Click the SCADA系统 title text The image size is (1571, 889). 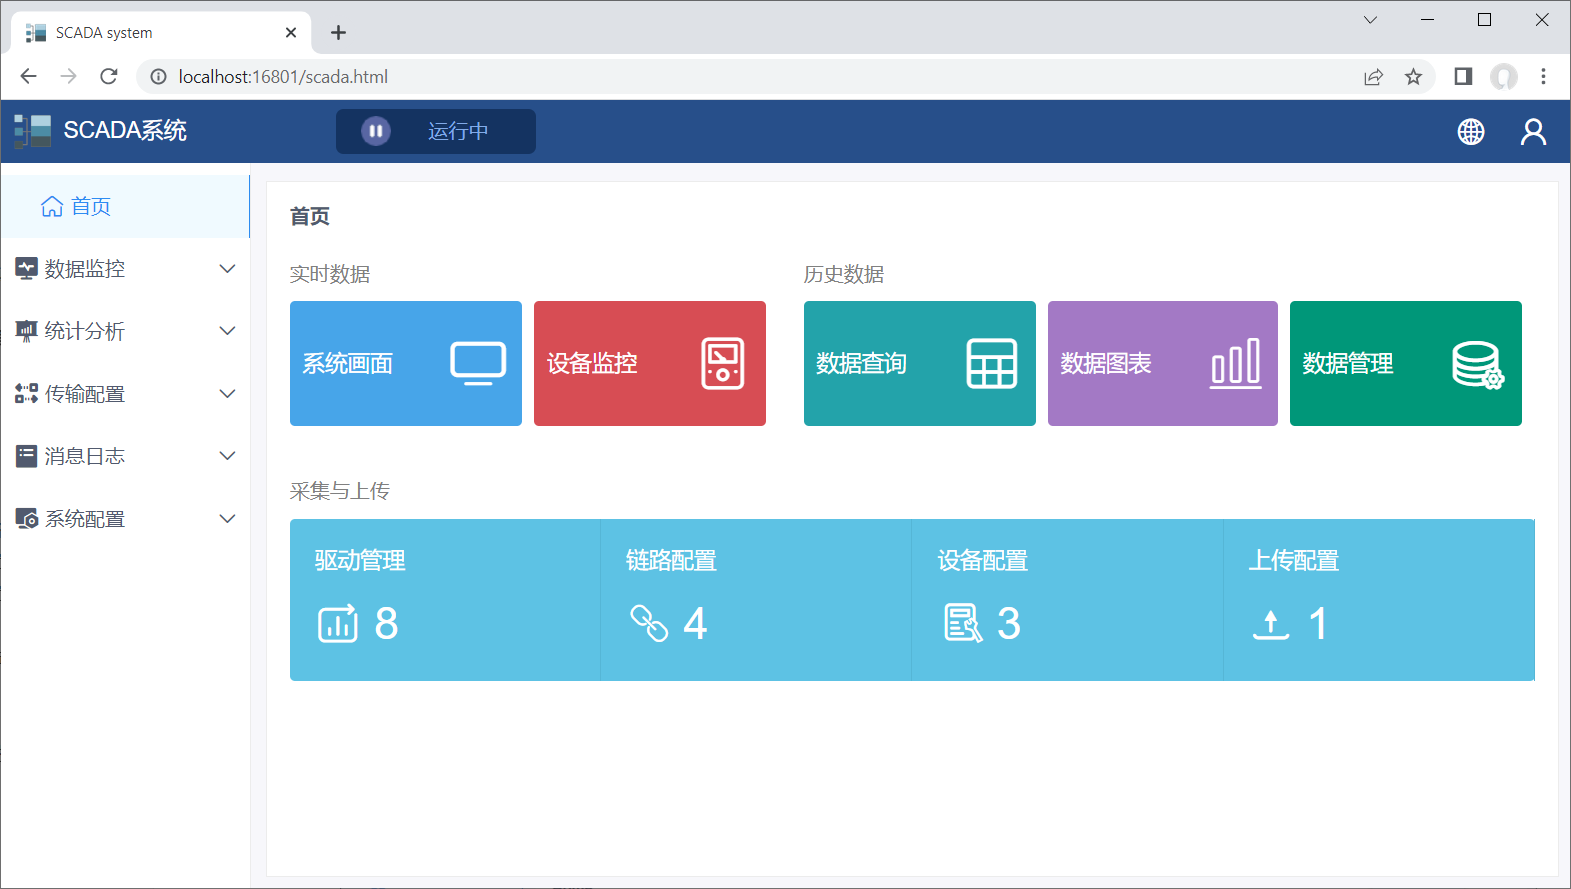coord(125,131)
